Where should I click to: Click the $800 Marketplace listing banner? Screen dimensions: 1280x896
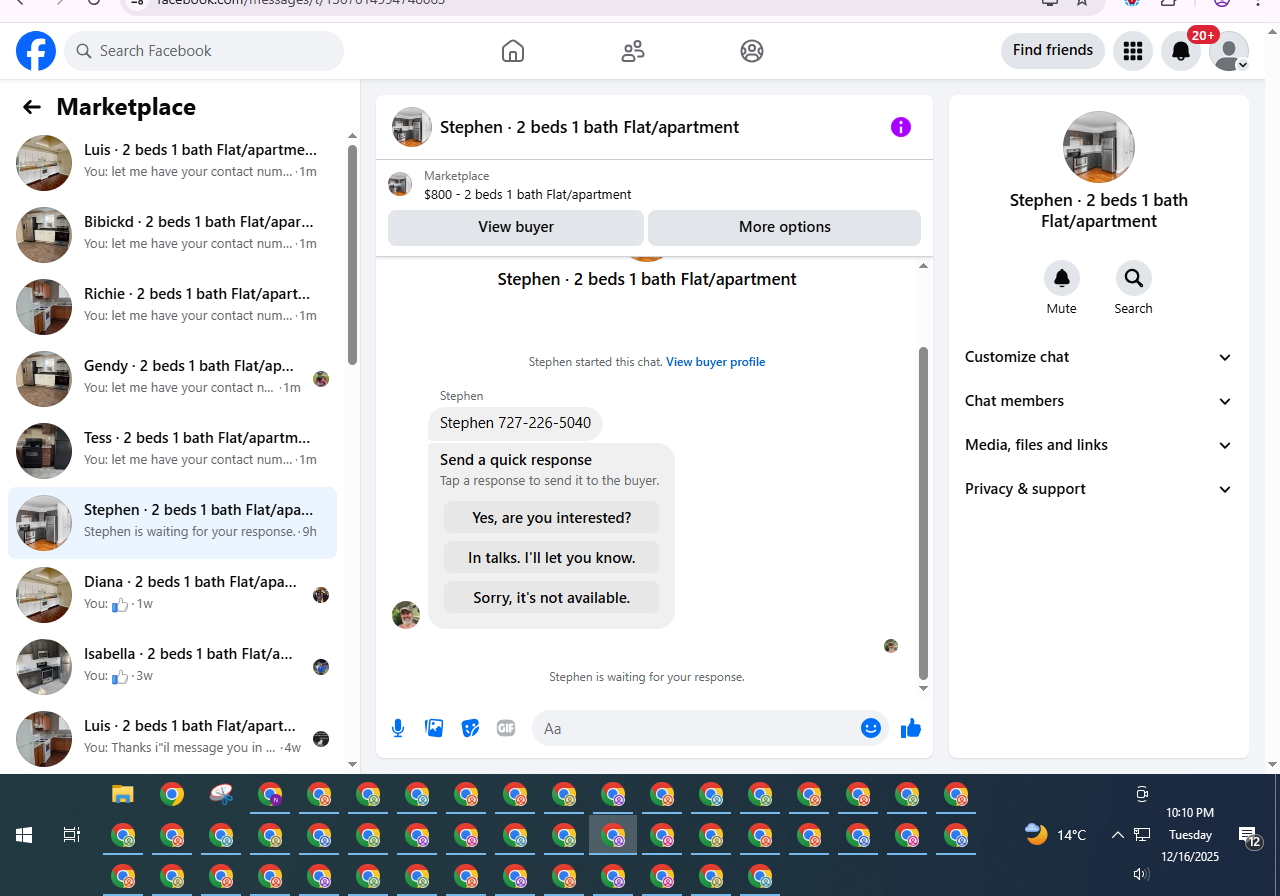[x=654, y=185]
